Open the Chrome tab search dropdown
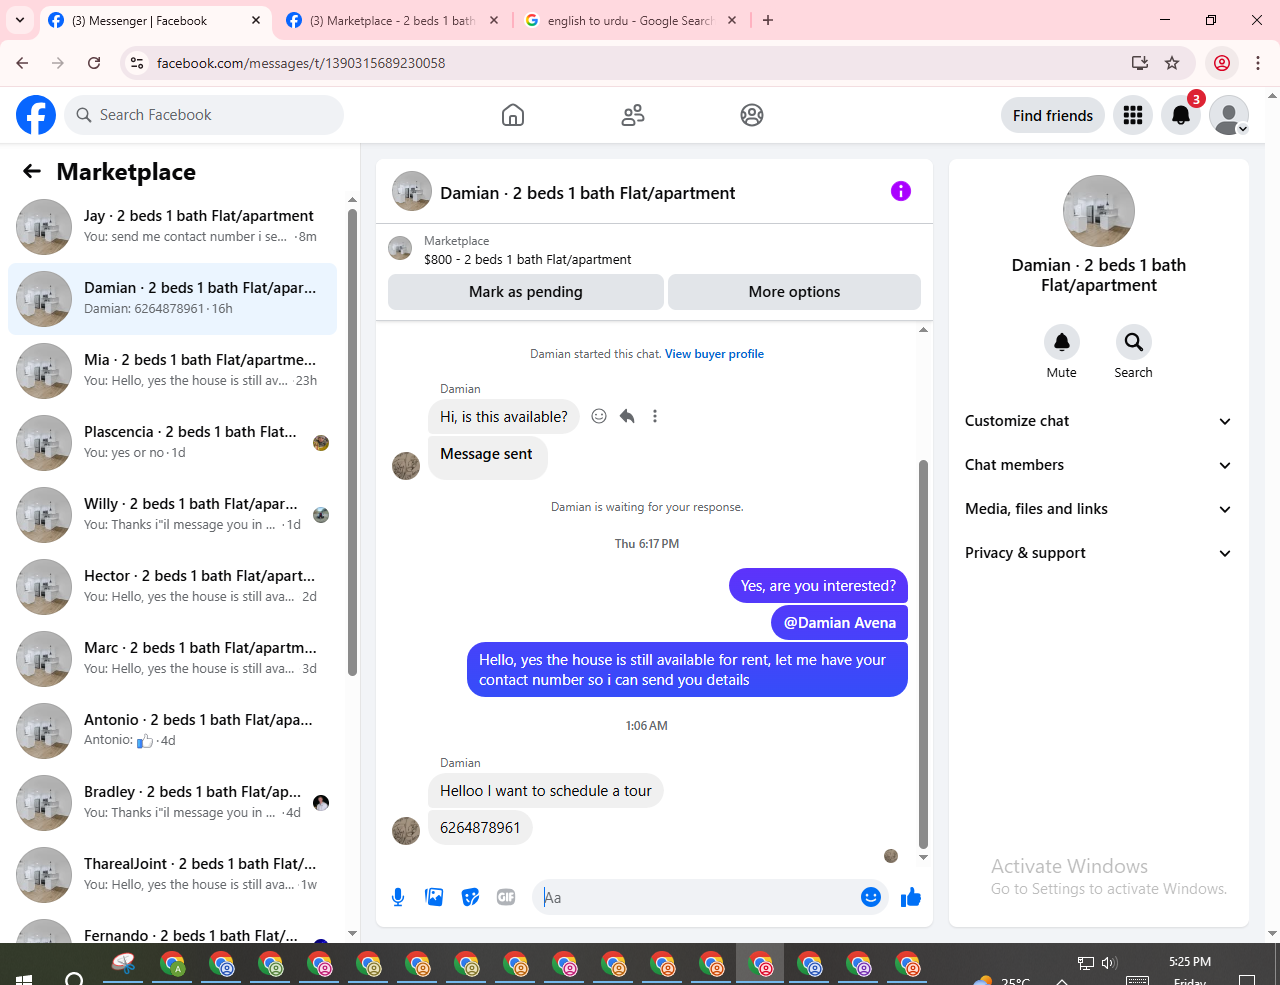Screen dimensions: 1280x985 click(x=19, y=20)
